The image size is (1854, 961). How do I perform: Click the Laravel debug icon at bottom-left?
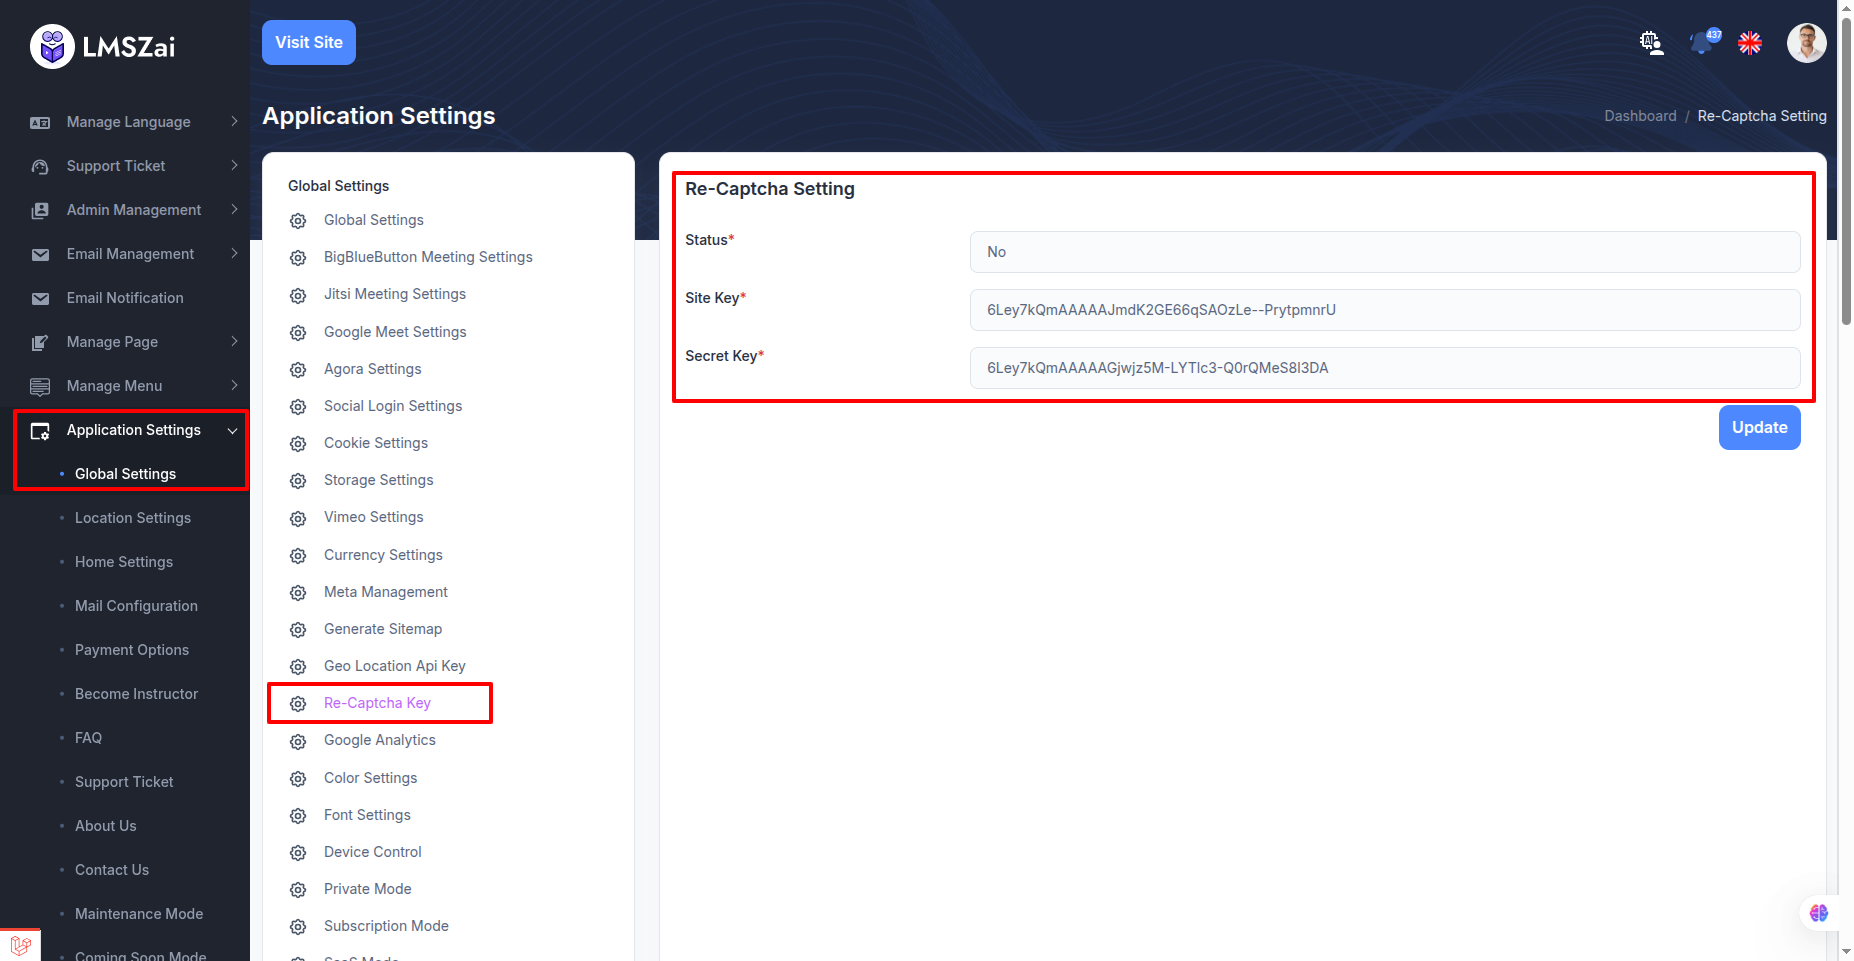[20, 945]
